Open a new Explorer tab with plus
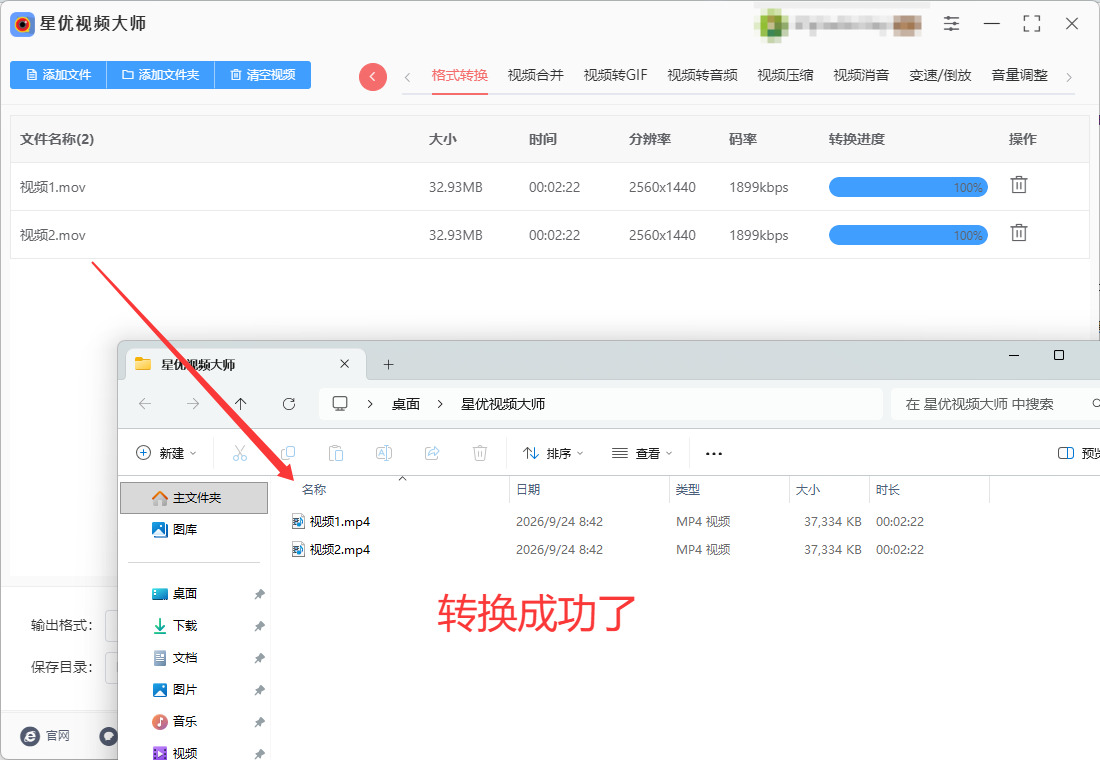1100x760 pixels. coord(389,364)
